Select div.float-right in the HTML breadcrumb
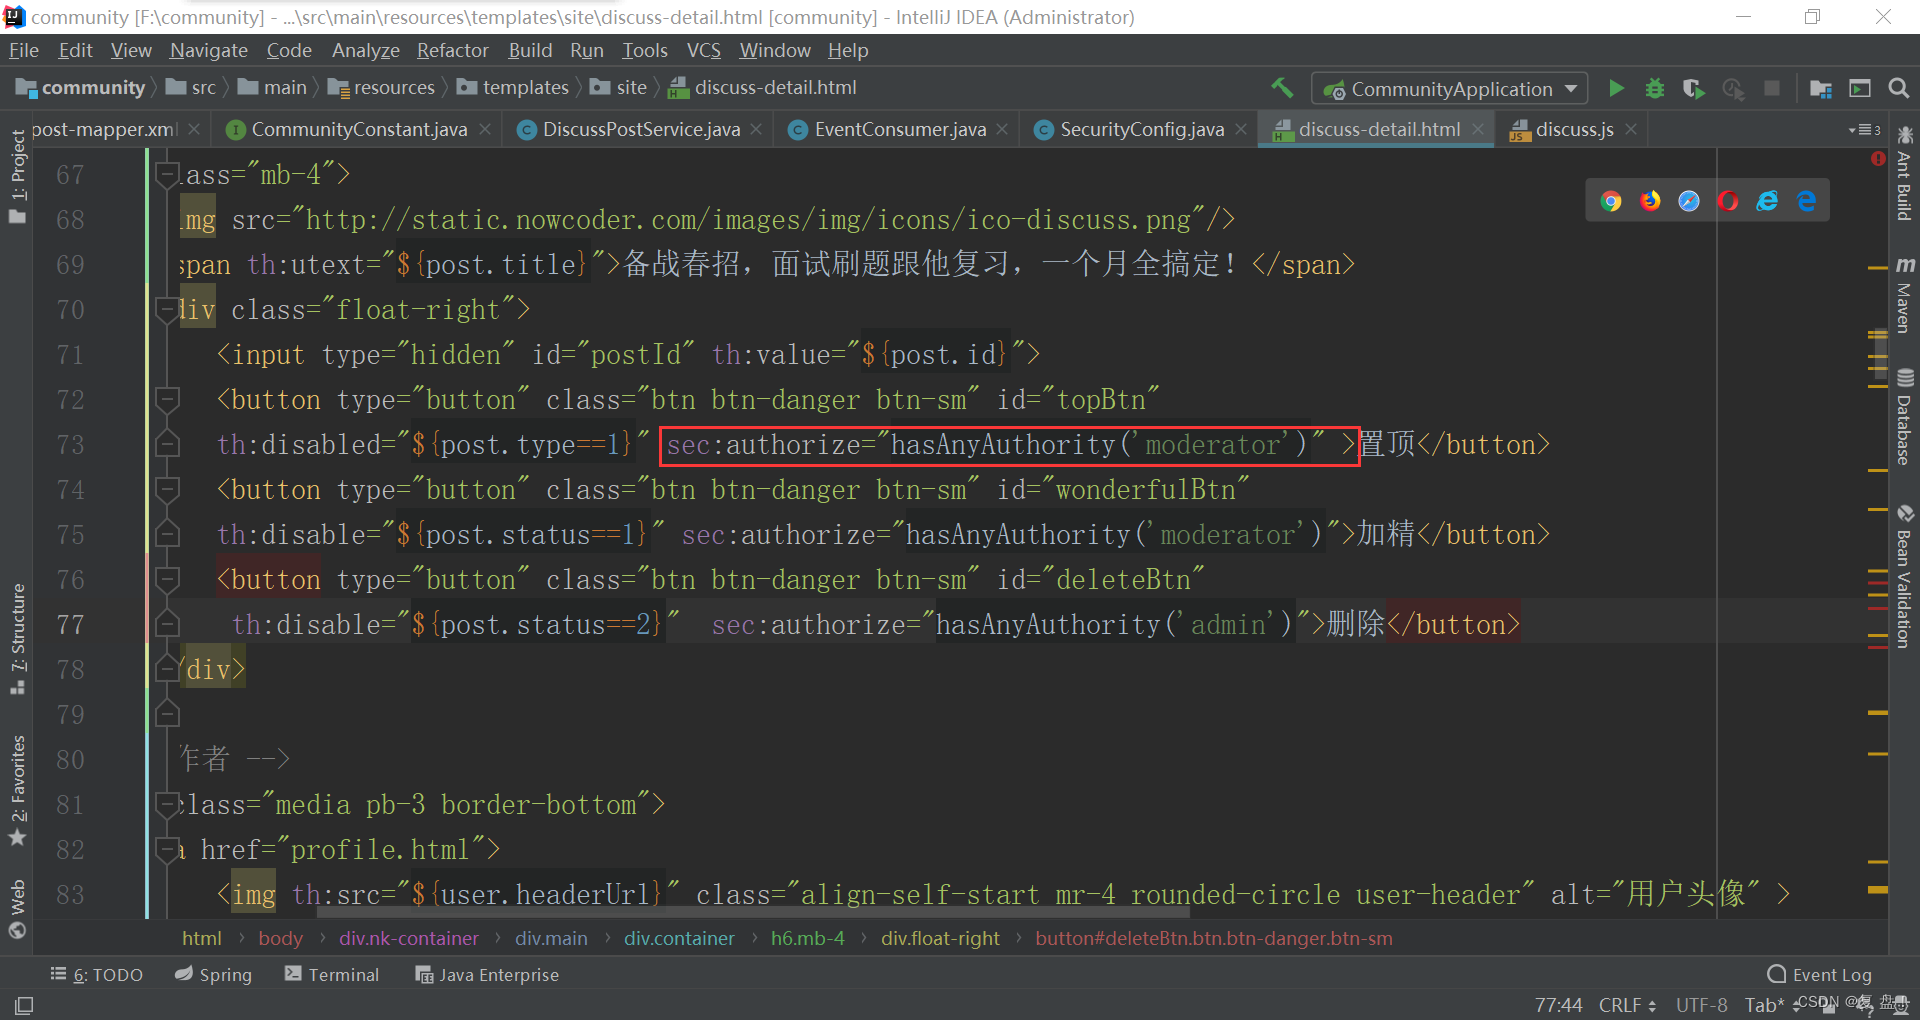The height and width of the screenshot is (1020, 1920). 940,938
